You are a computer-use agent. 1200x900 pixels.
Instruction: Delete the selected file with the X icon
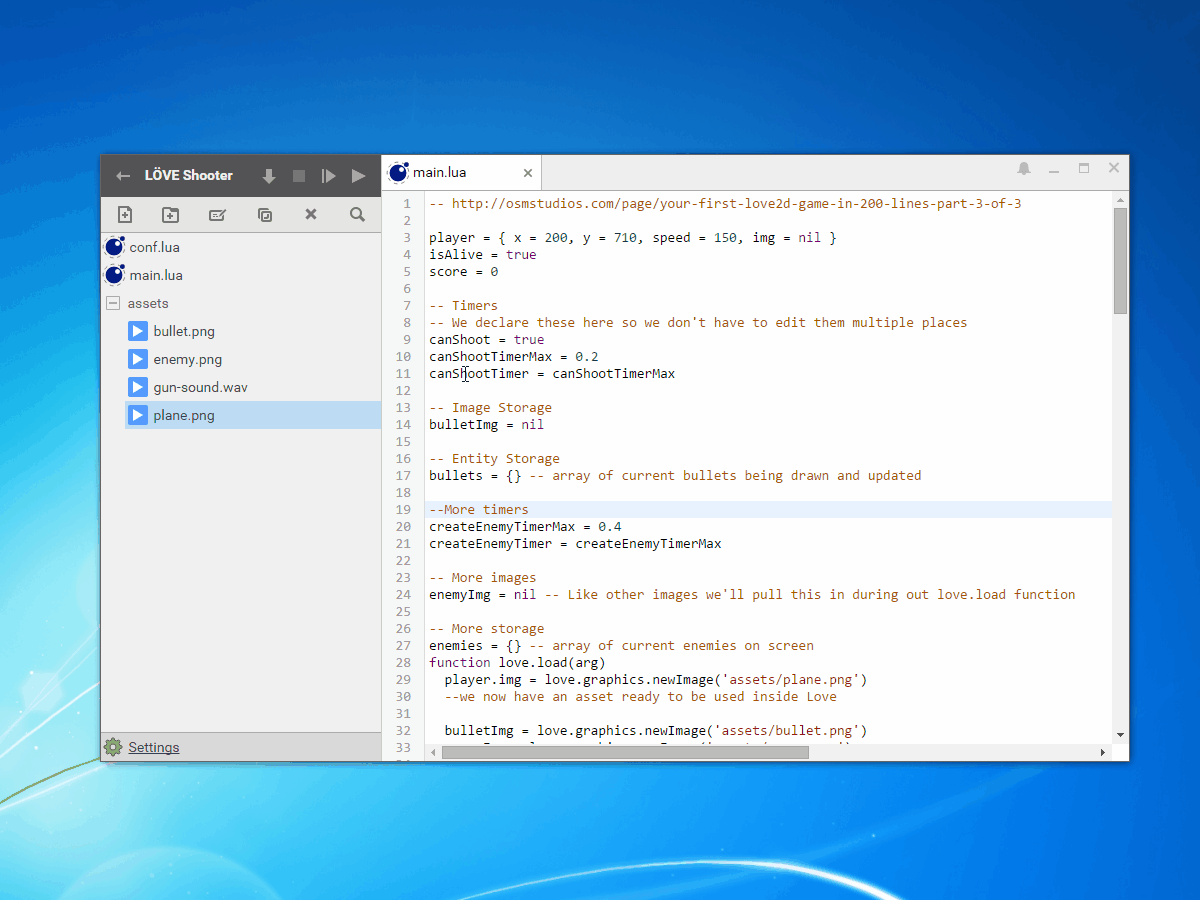311,214
